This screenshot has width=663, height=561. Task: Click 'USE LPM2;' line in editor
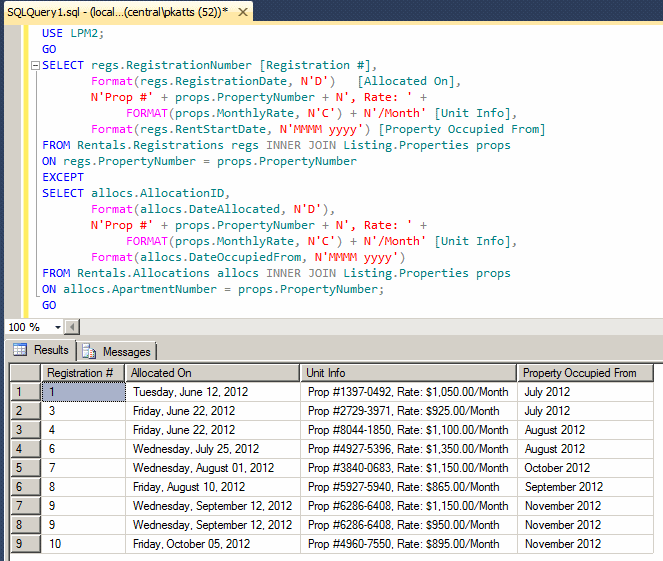73,33
